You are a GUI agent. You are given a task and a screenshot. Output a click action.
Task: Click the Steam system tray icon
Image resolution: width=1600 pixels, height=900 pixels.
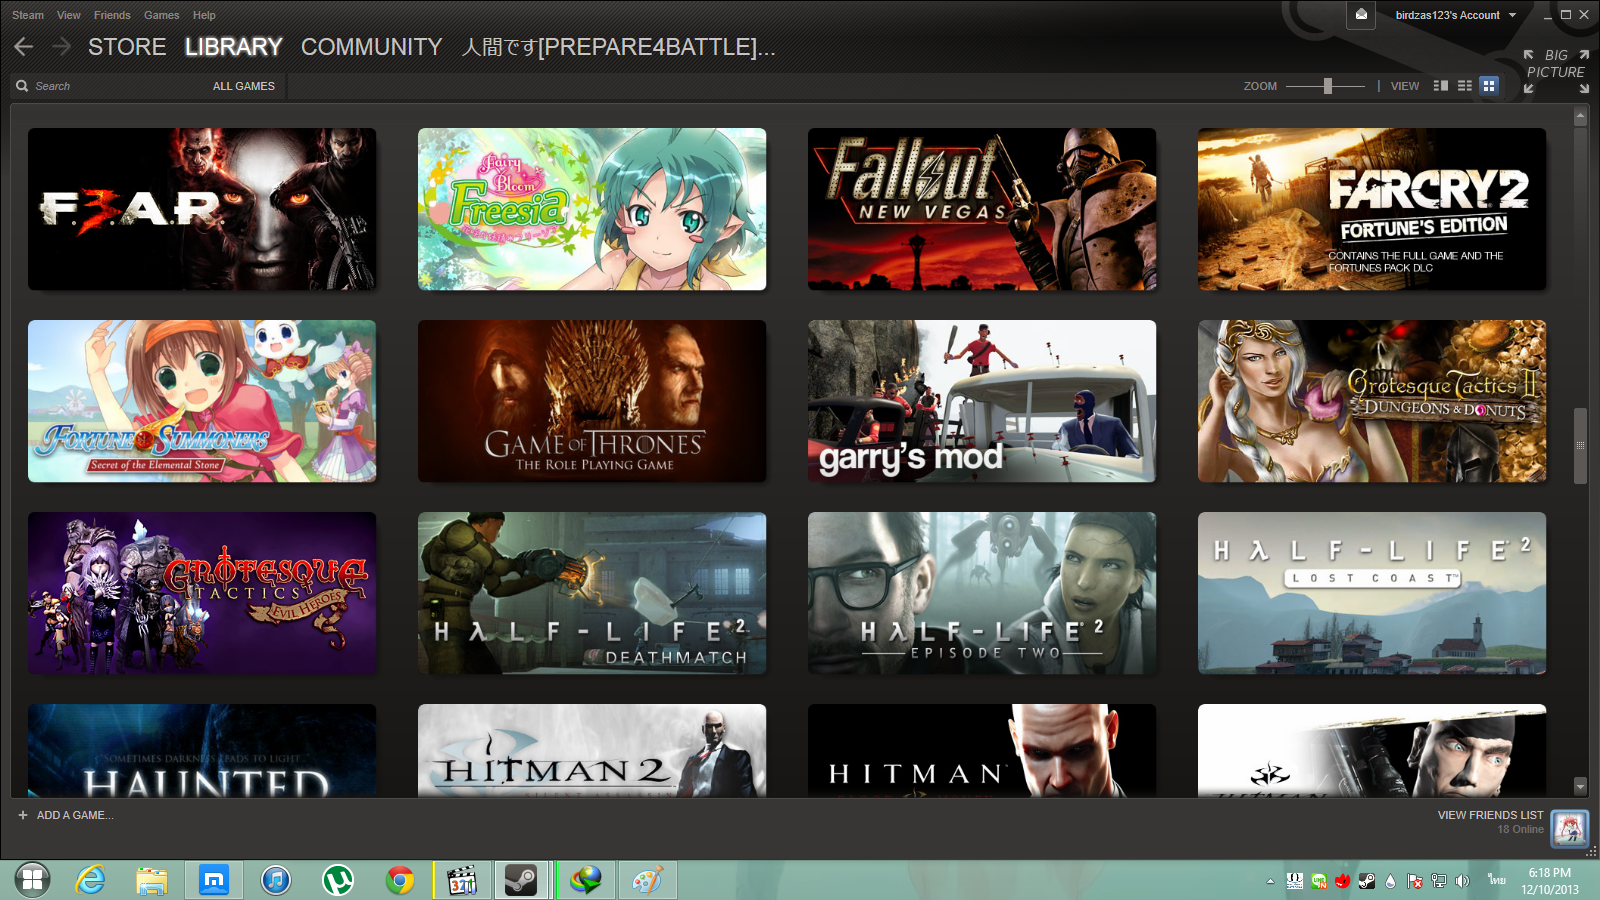coord(1366,881)
